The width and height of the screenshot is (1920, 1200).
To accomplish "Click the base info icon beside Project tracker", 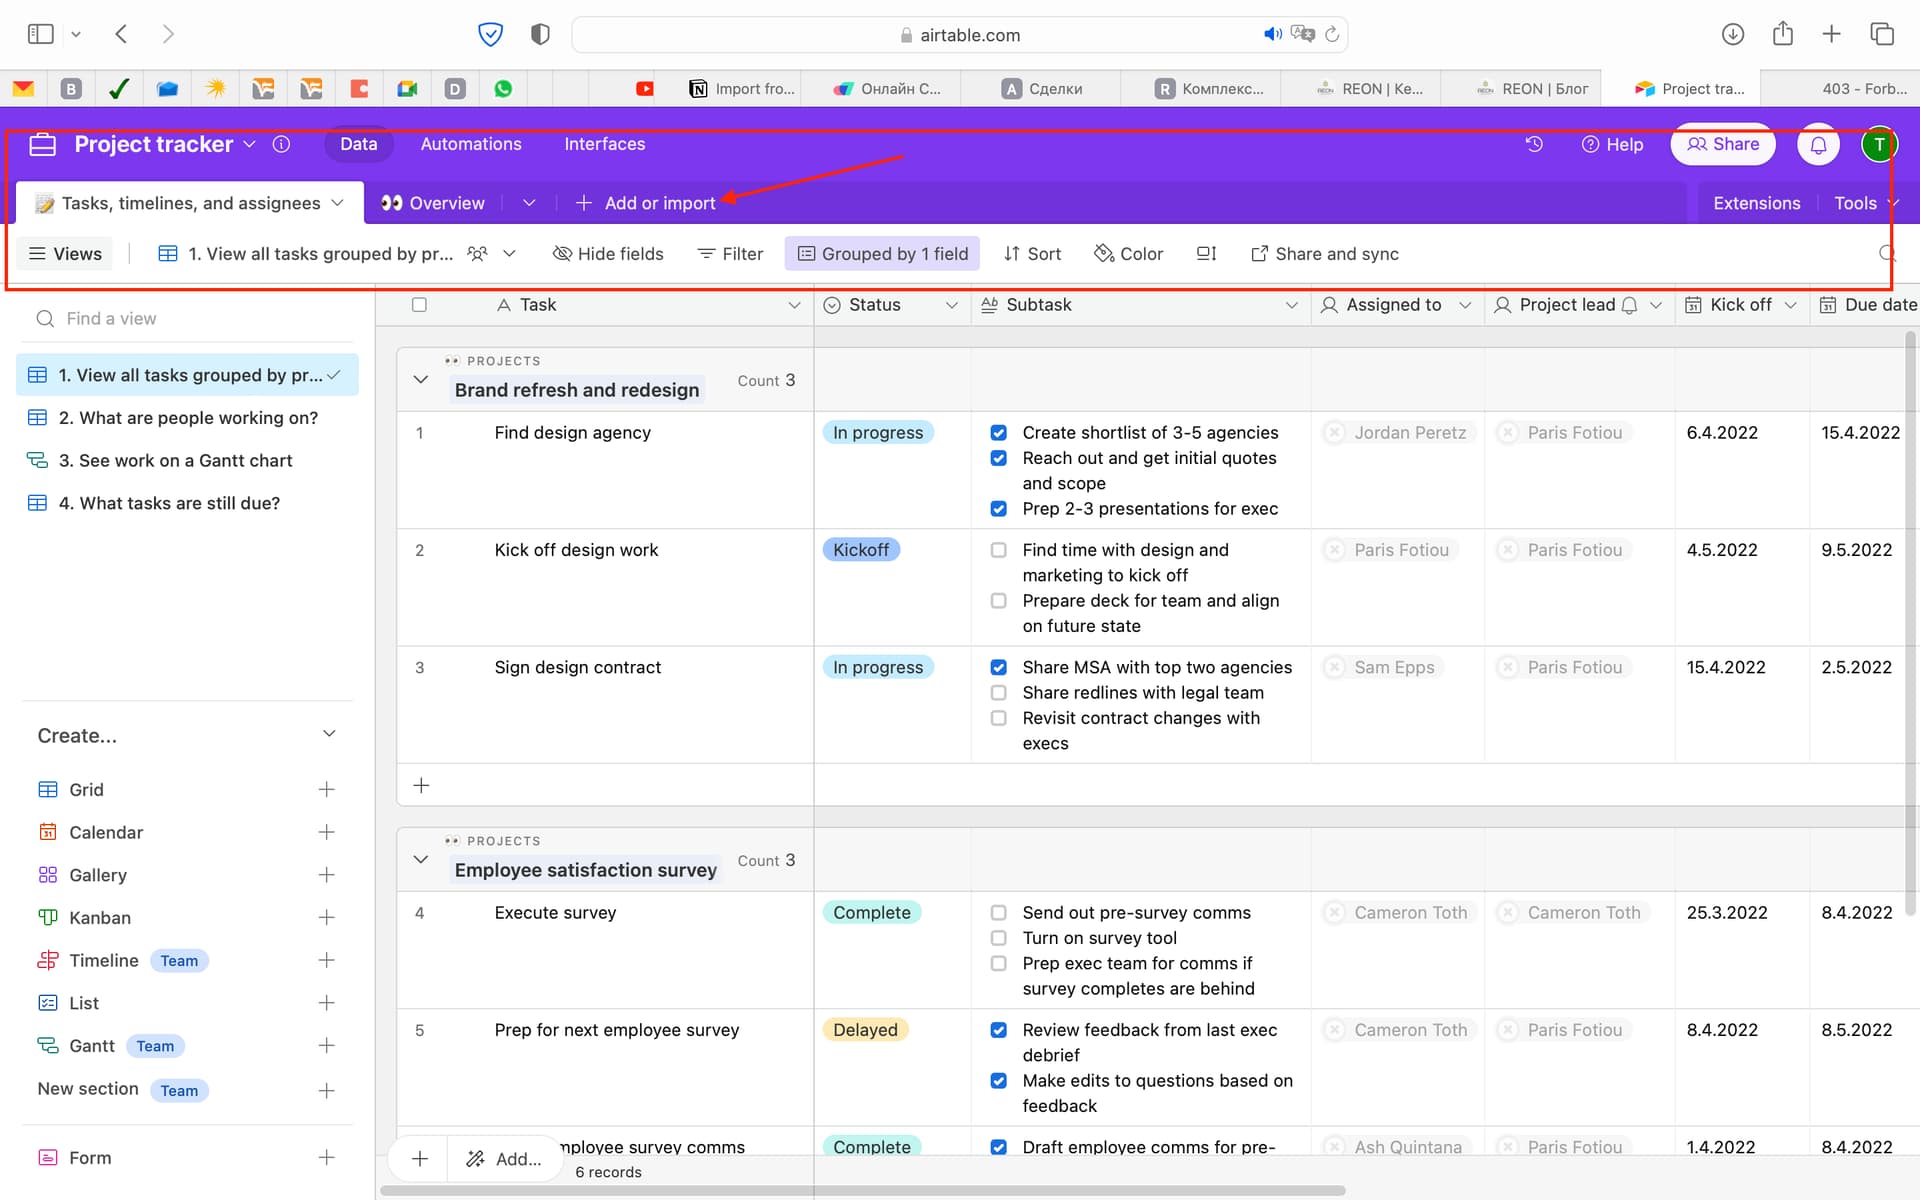I will [x=282, y=144].
